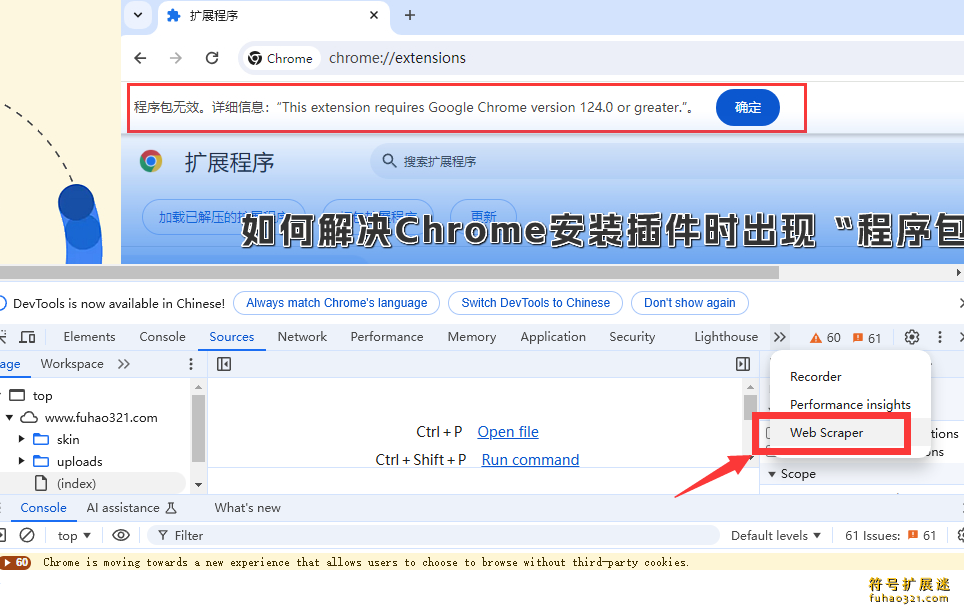Open the AI assistance drawer tab

click(x=132, y=508)
